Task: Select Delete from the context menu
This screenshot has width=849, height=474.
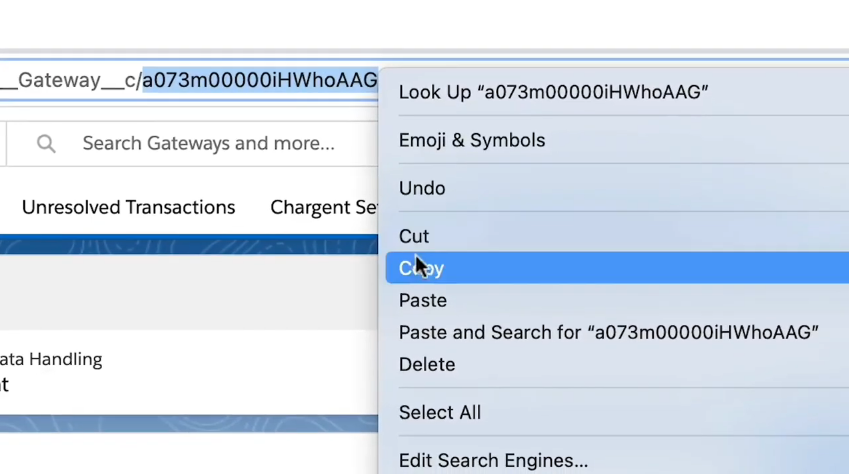Action: (x=427, y=364)
